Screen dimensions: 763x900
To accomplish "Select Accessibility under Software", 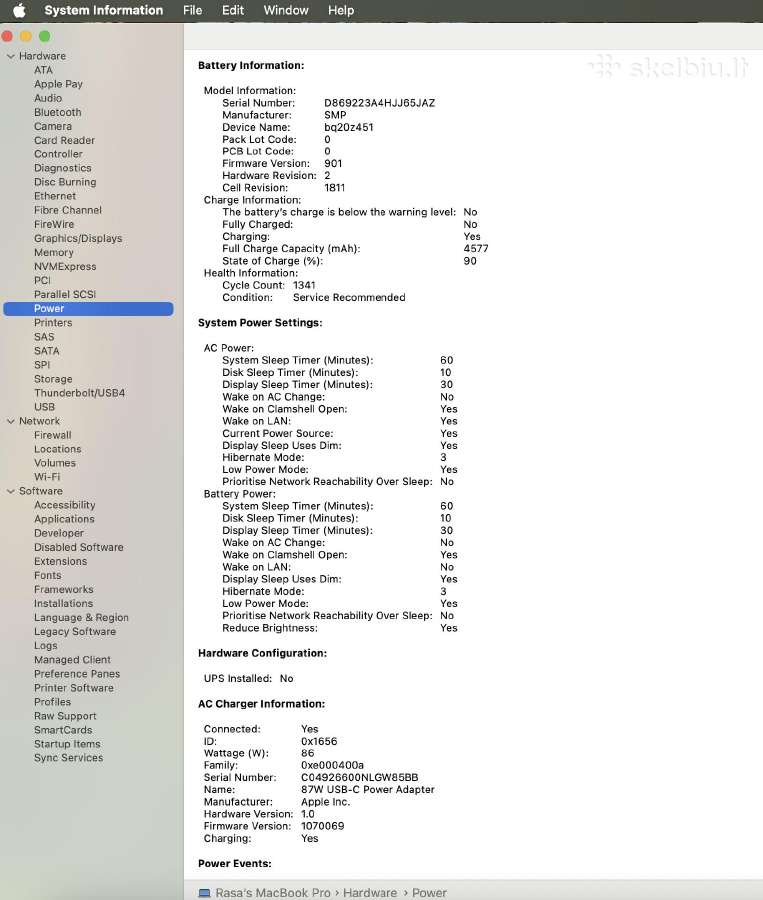I will (x=64, y=505).
